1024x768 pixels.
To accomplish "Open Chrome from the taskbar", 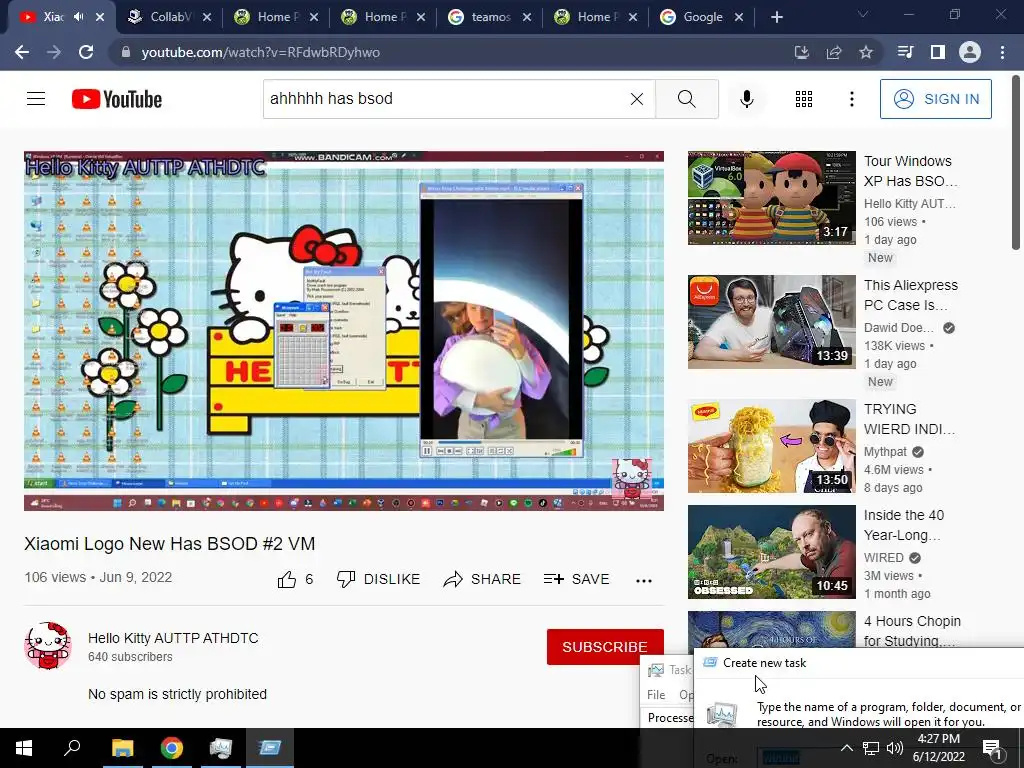I will 172,748.
